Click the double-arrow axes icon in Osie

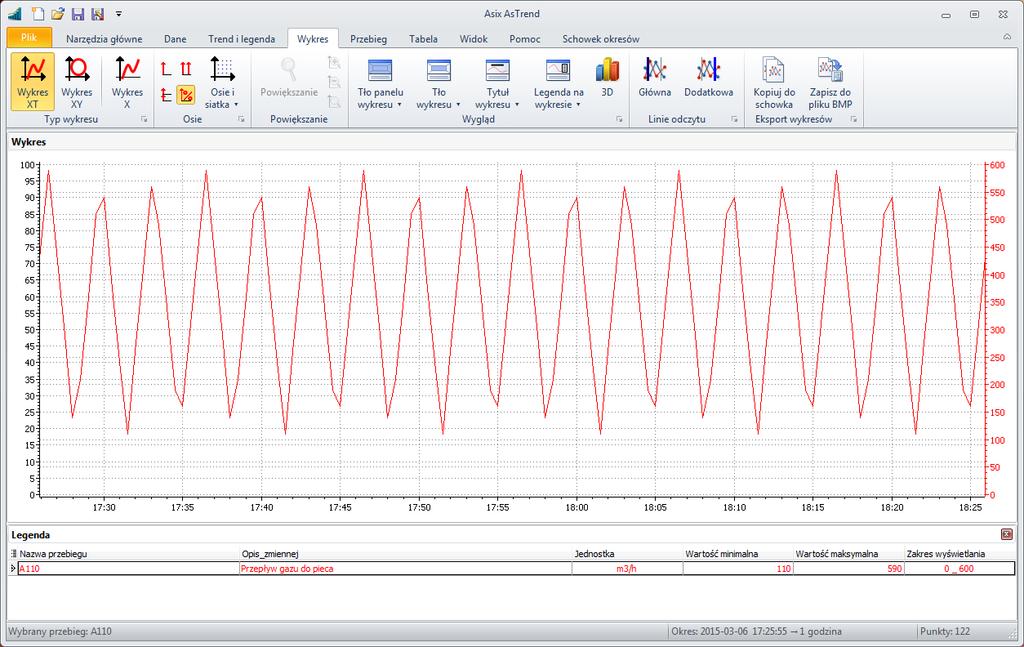[186, 68]
